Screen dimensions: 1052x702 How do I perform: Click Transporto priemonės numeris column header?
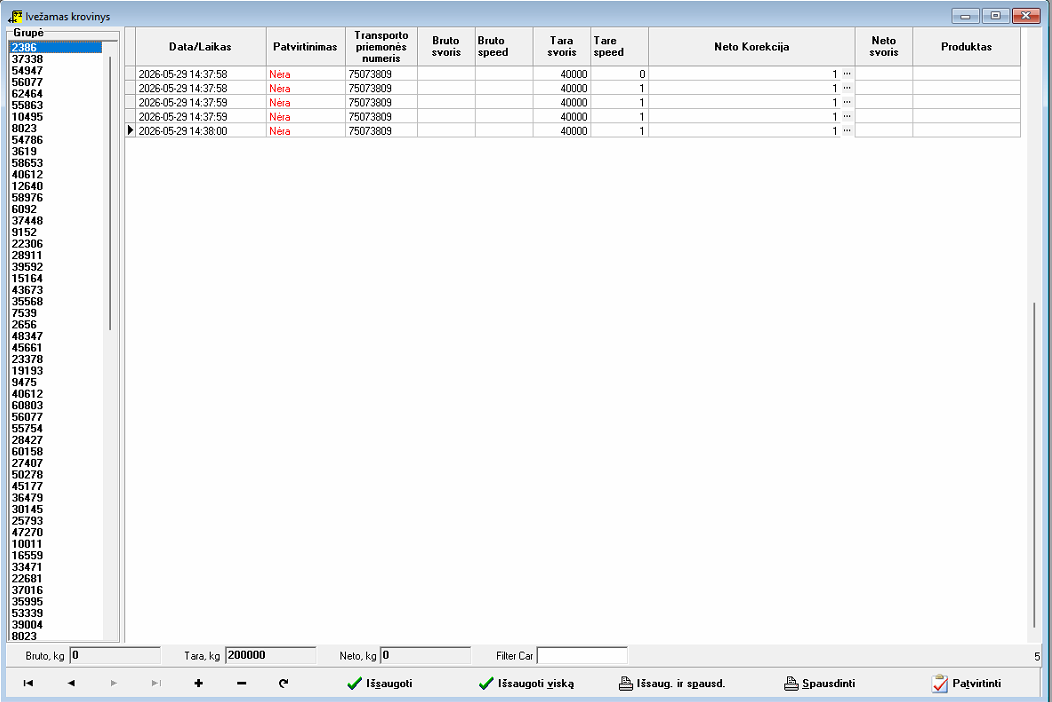click(381, 47)
